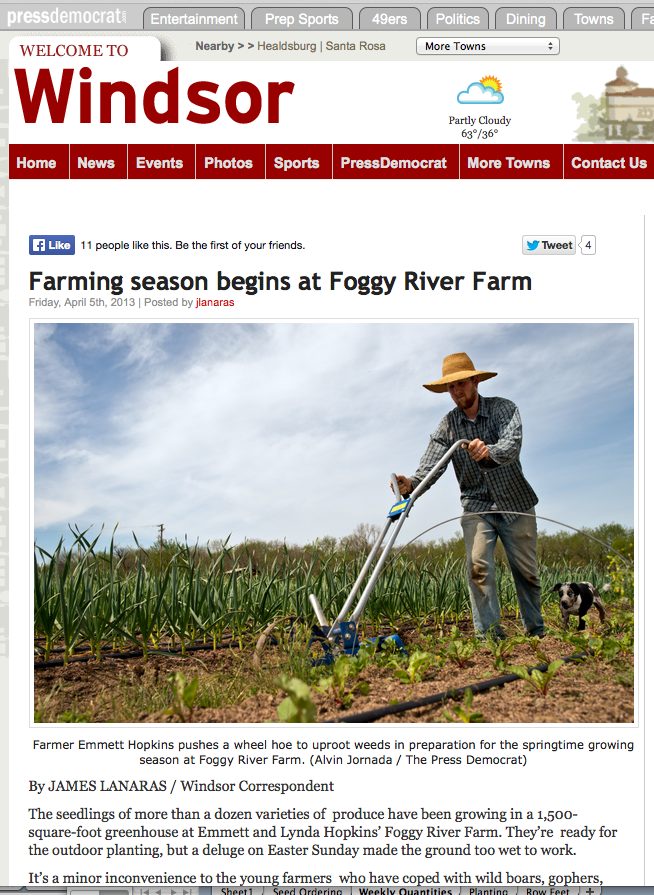Click the farmer wheel hoe photo
Screen dimensions: 654x895
[334, 523]
